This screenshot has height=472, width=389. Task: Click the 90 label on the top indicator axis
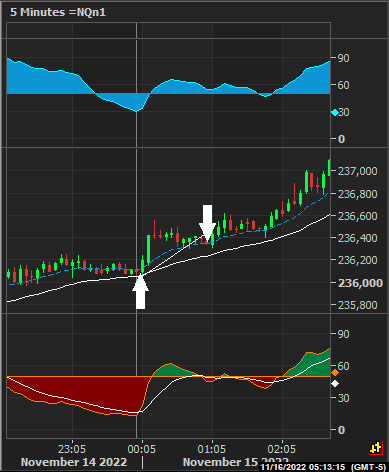[344, 58]
